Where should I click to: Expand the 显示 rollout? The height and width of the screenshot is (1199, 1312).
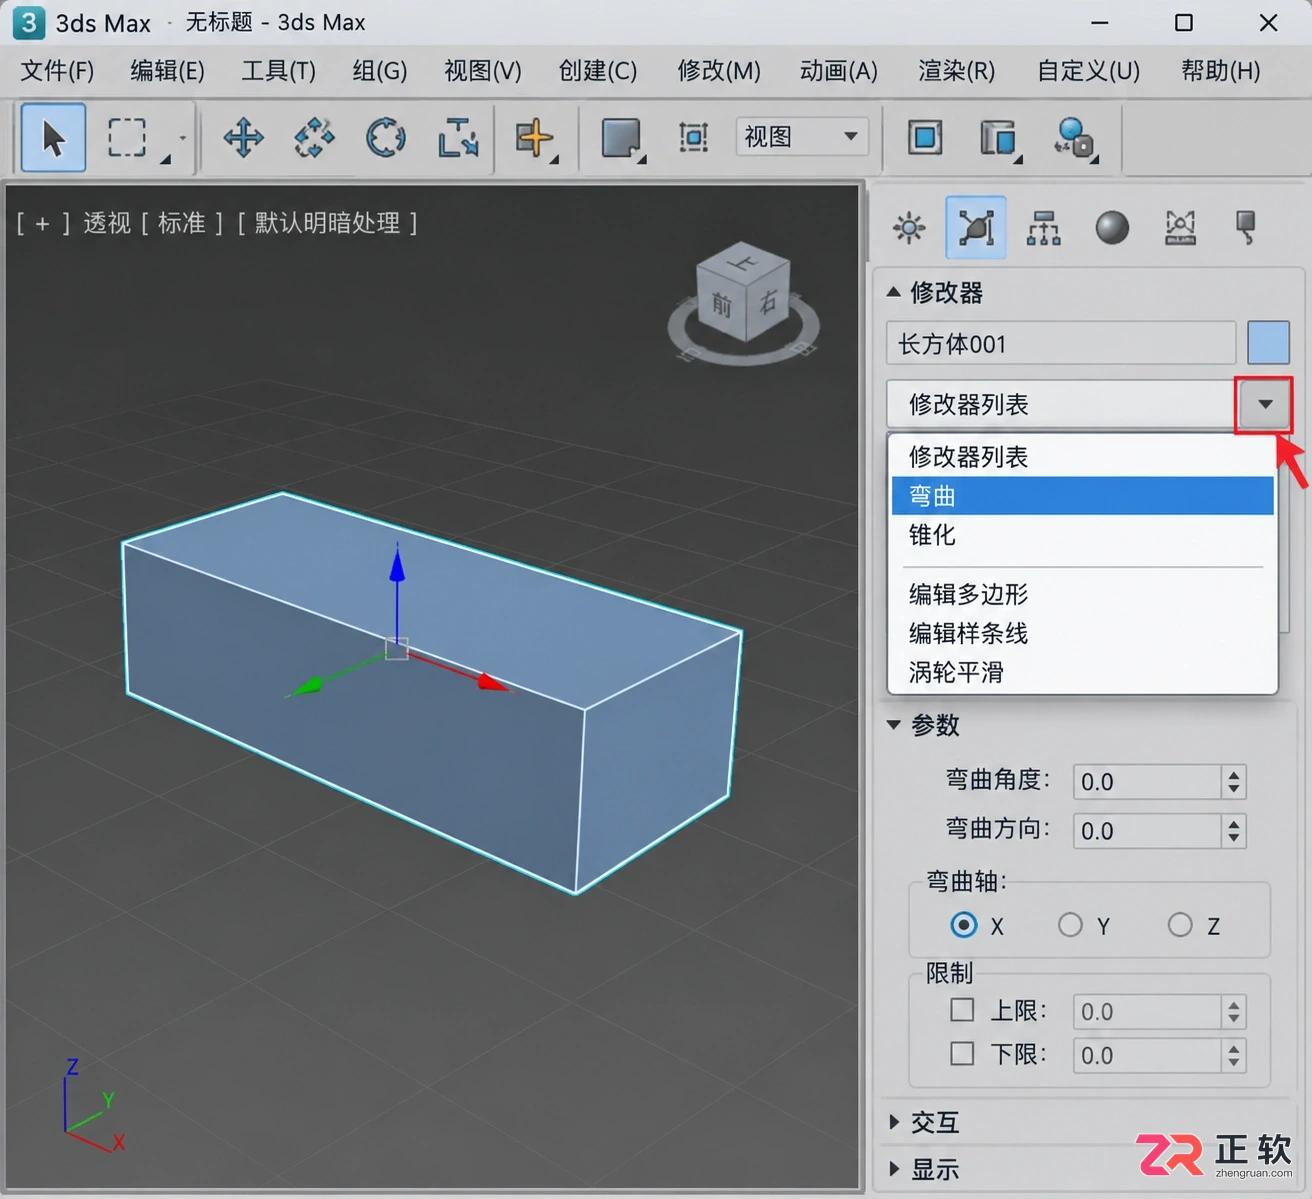[894, 1168]
